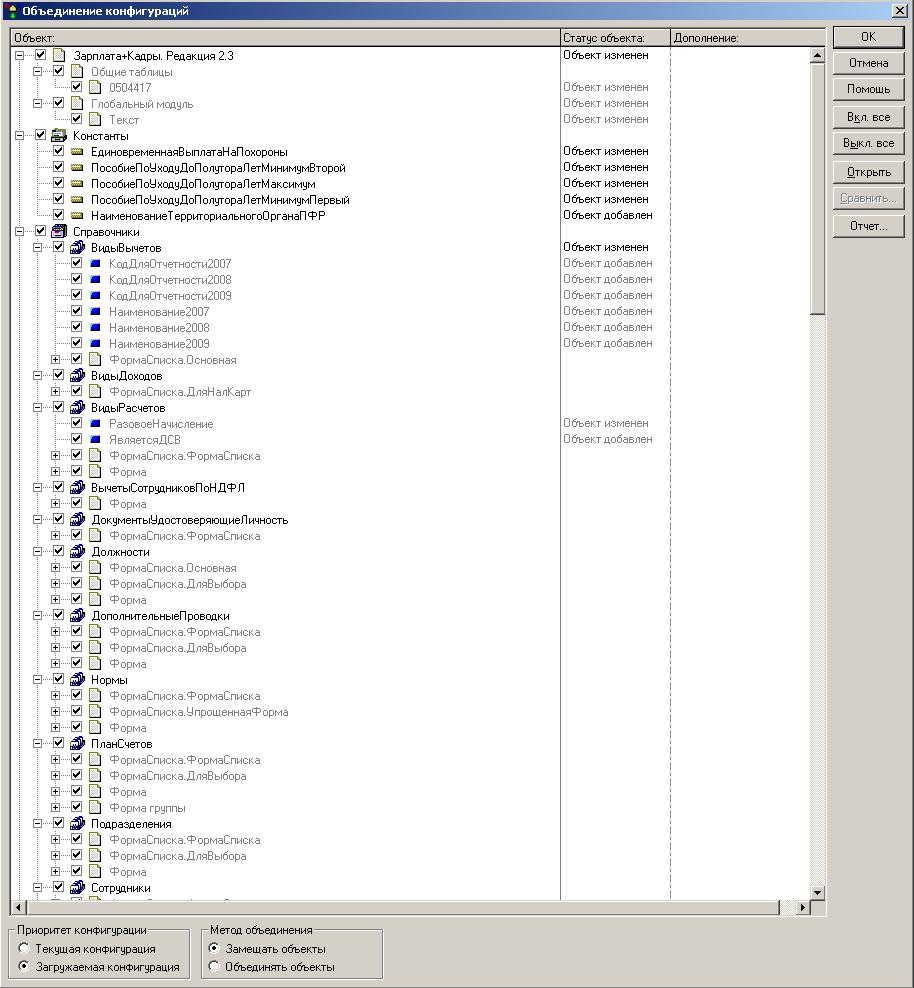Open the Отчет... report button
914x988 pixels.
pos(868,226)
